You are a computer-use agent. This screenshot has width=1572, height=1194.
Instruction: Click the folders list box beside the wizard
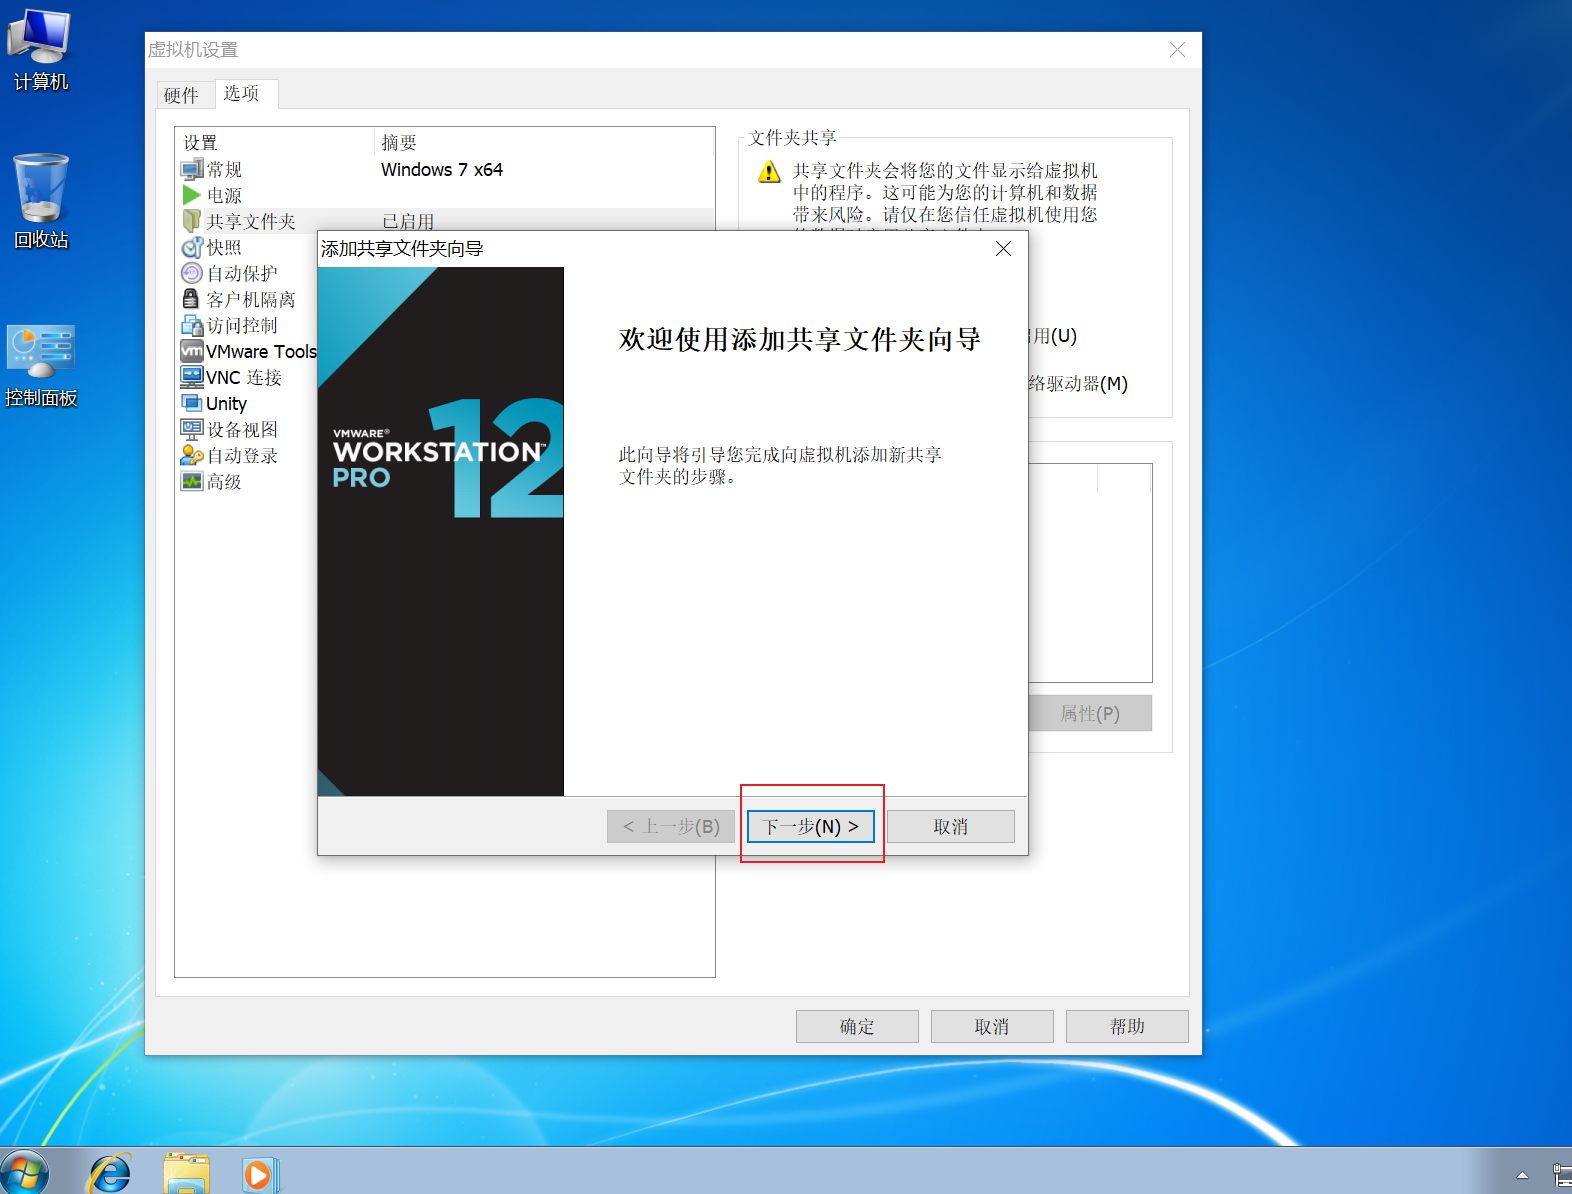(1090, 573)
